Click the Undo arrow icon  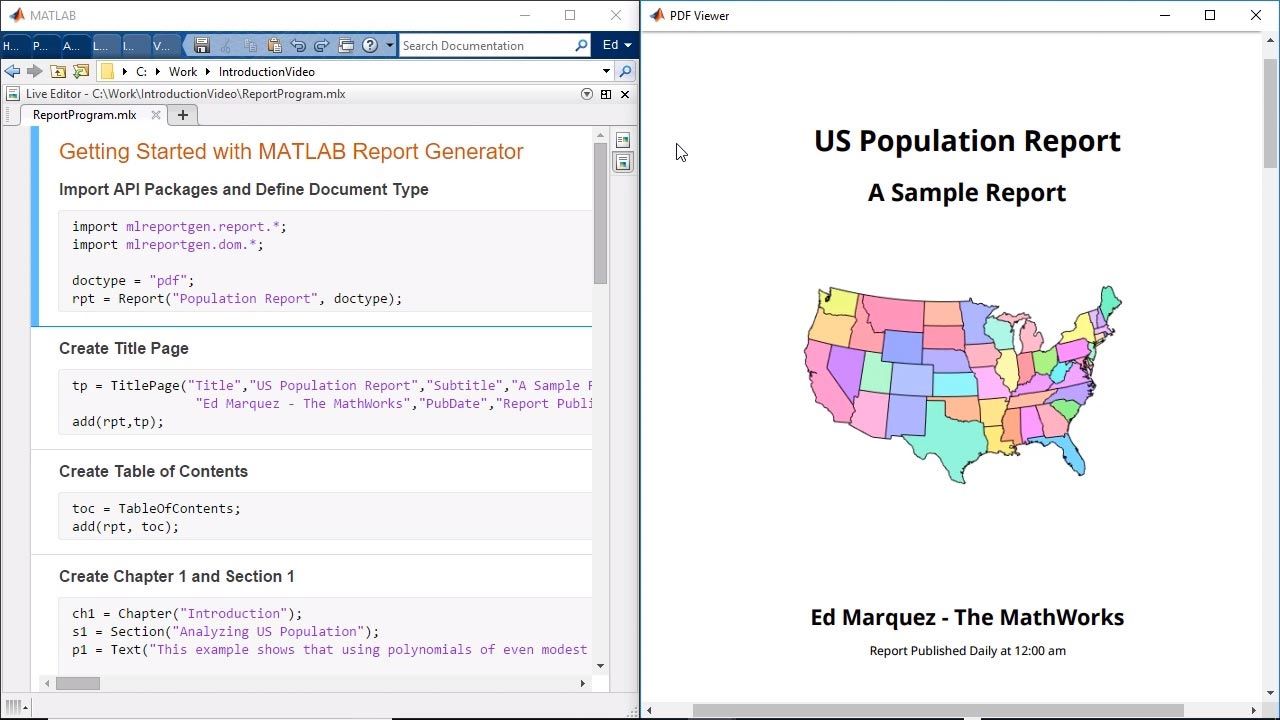(298, 45)
